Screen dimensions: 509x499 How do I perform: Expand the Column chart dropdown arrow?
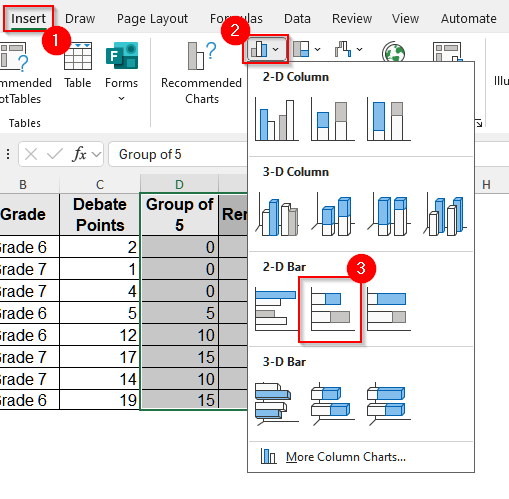[x=275, y=49]
